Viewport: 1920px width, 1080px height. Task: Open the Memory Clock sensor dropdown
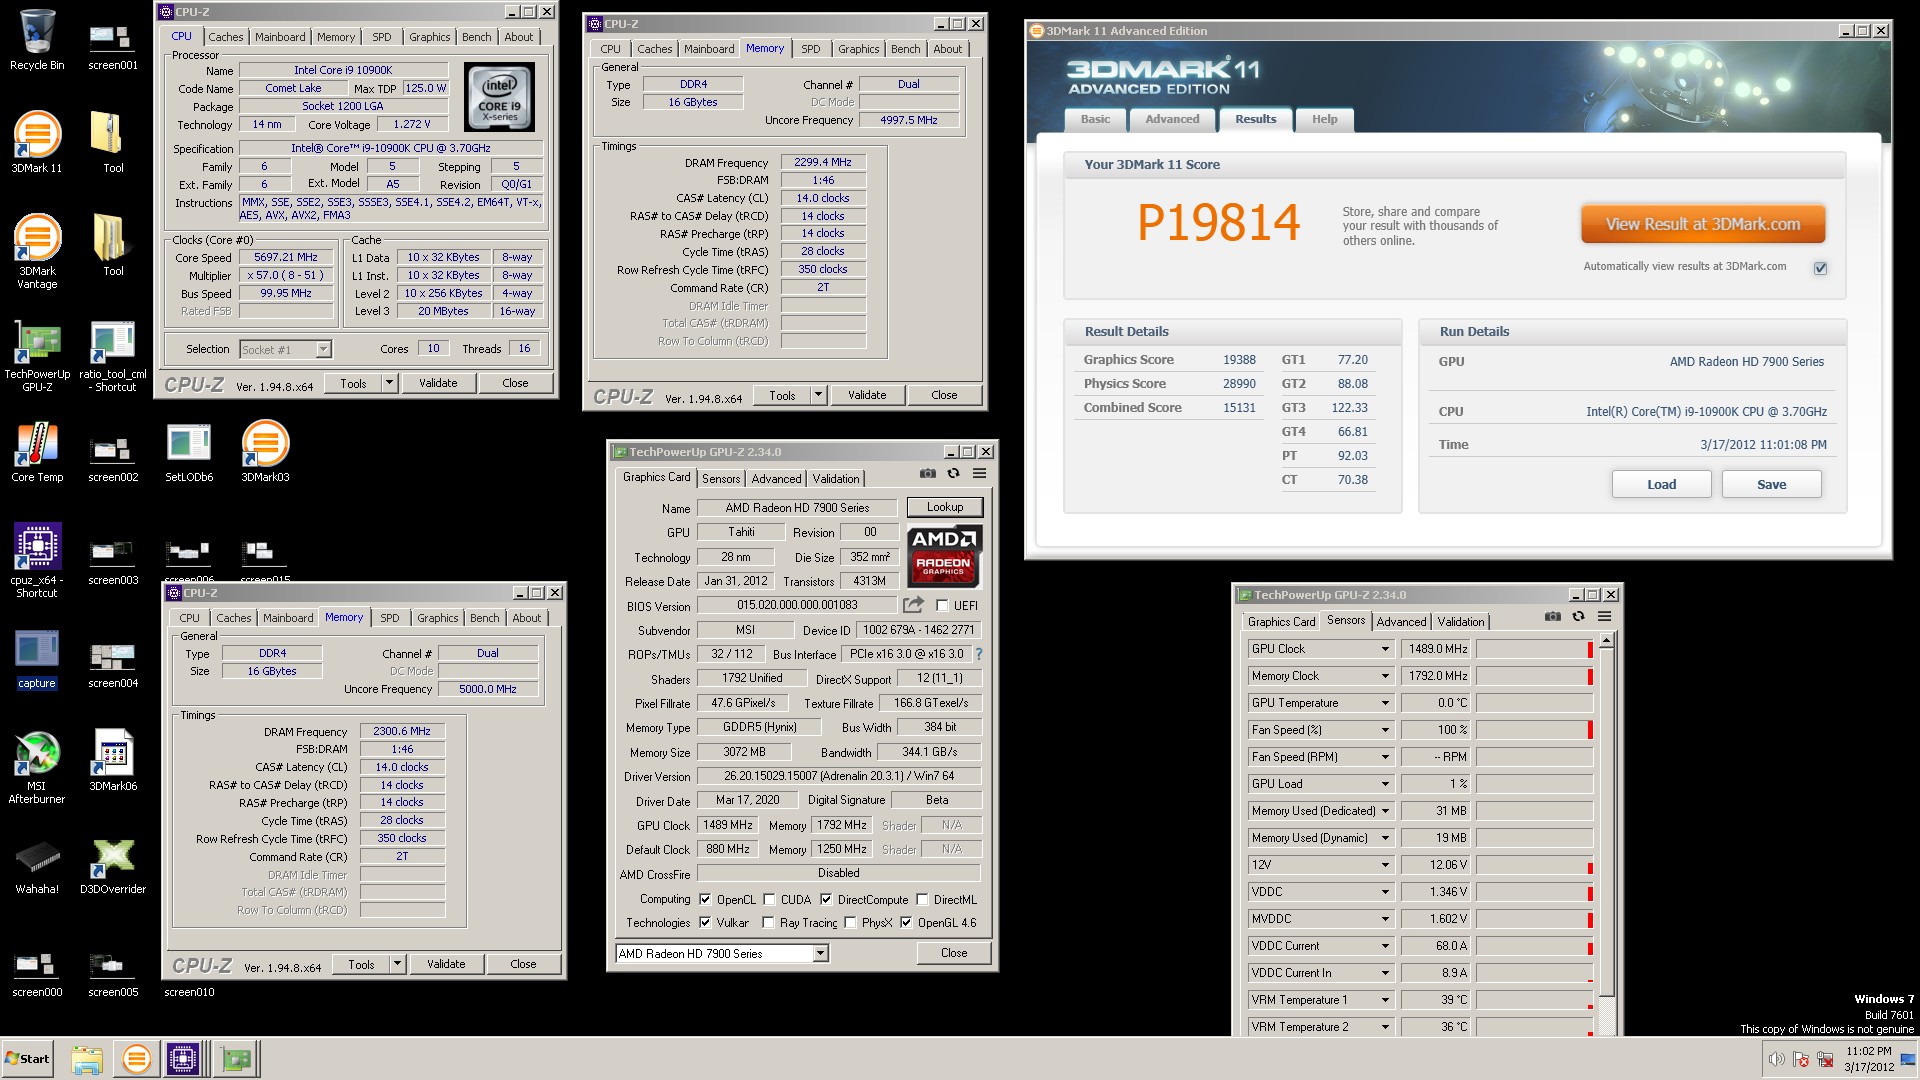pos(1385,676)
